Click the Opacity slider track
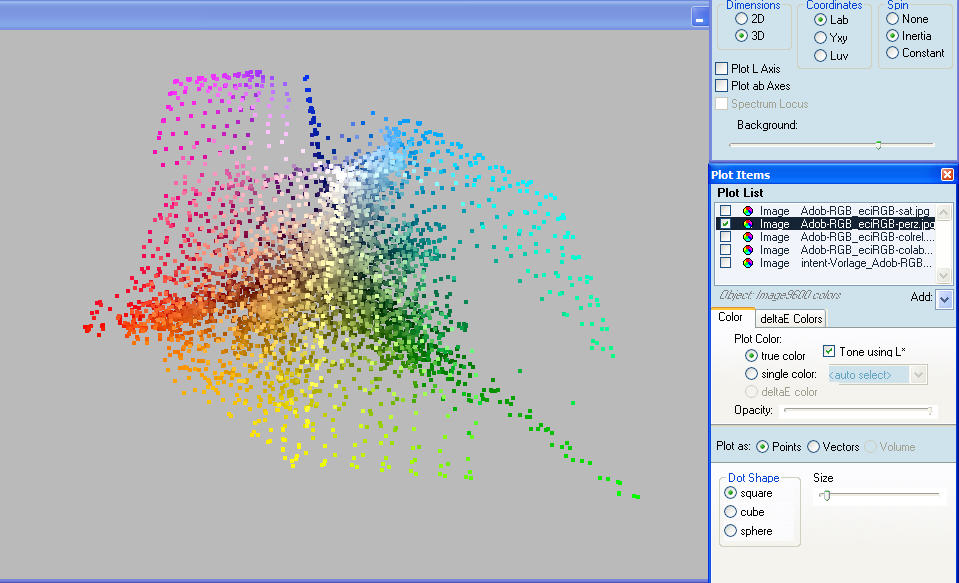959x583 pixels. (858, 410)
